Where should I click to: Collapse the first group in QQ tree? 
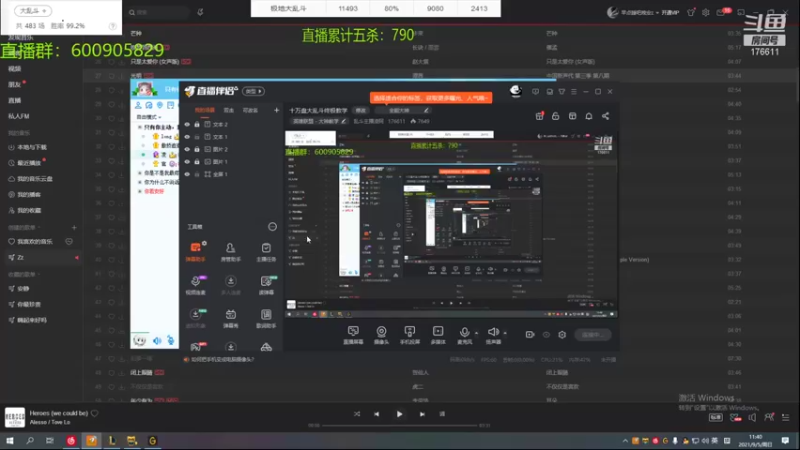(140, 127)
